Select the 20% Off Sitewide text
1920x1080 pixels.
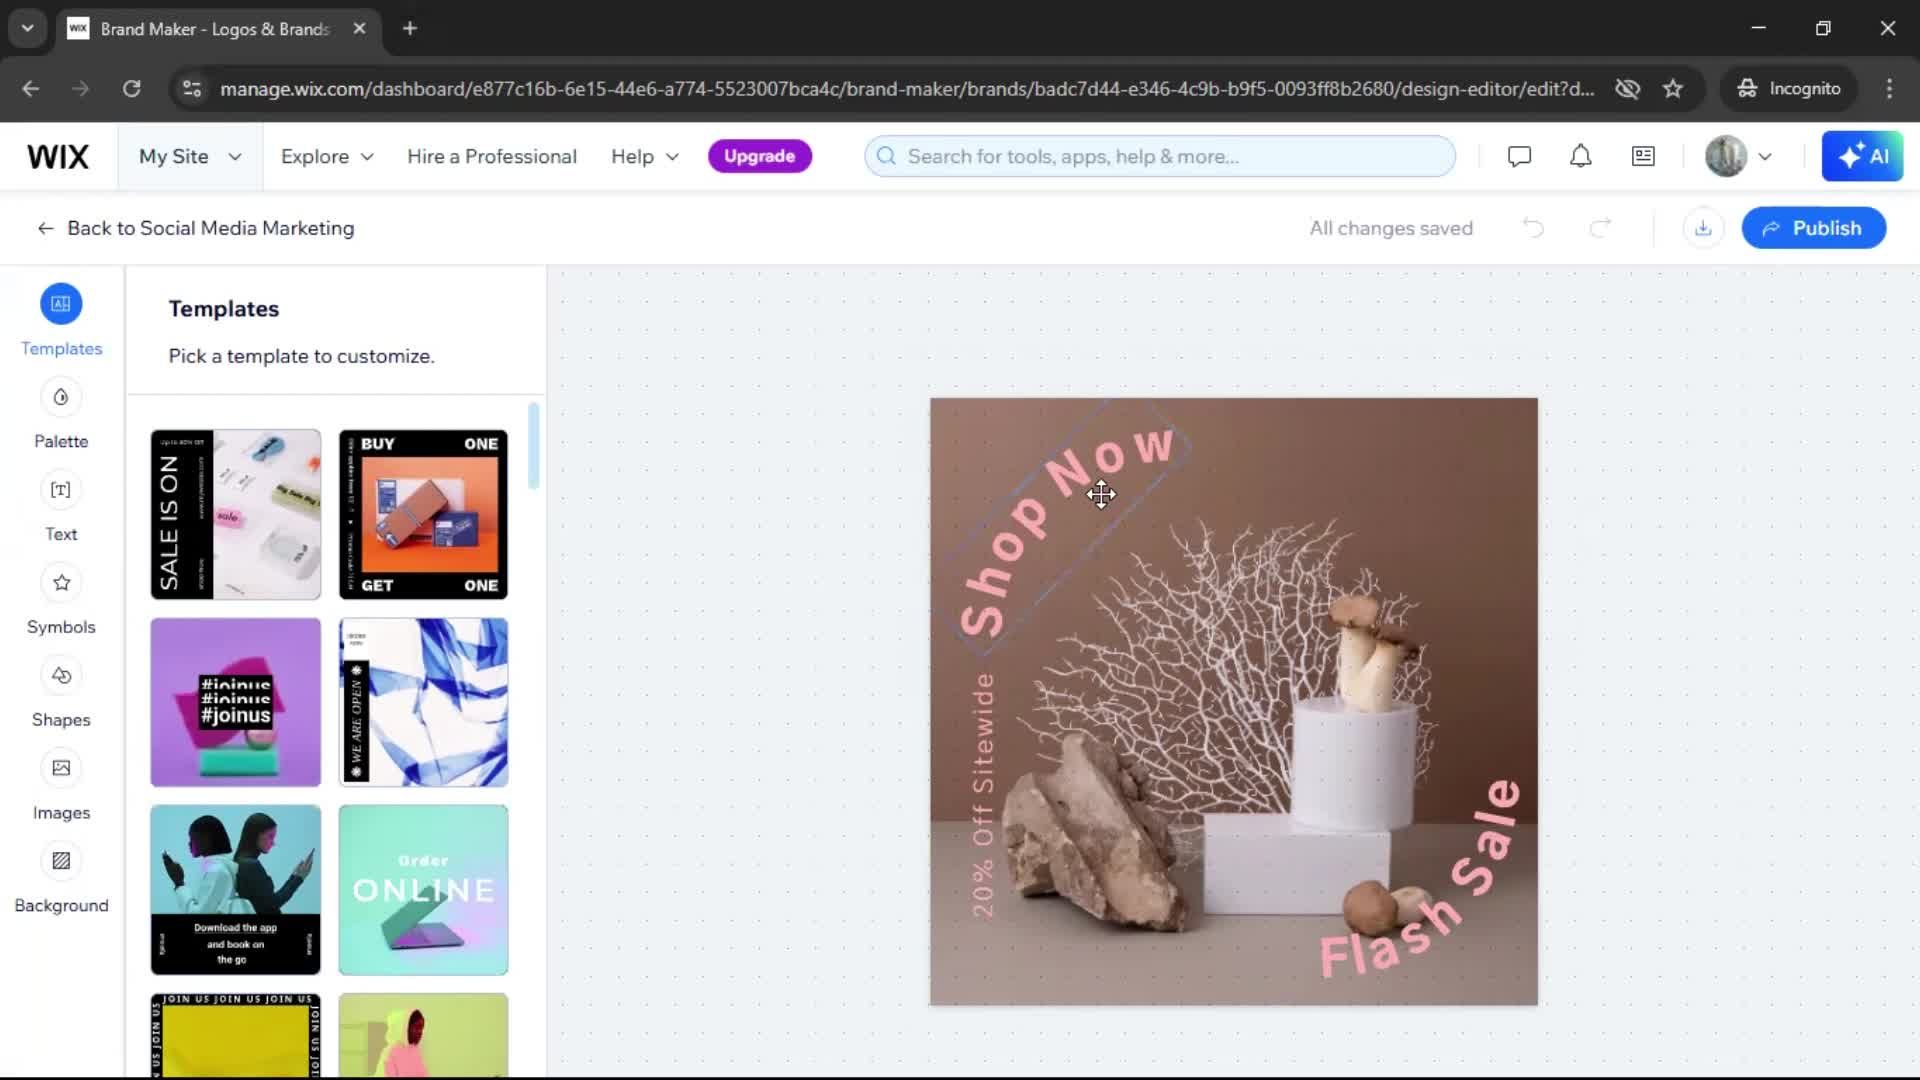(983, 795)
